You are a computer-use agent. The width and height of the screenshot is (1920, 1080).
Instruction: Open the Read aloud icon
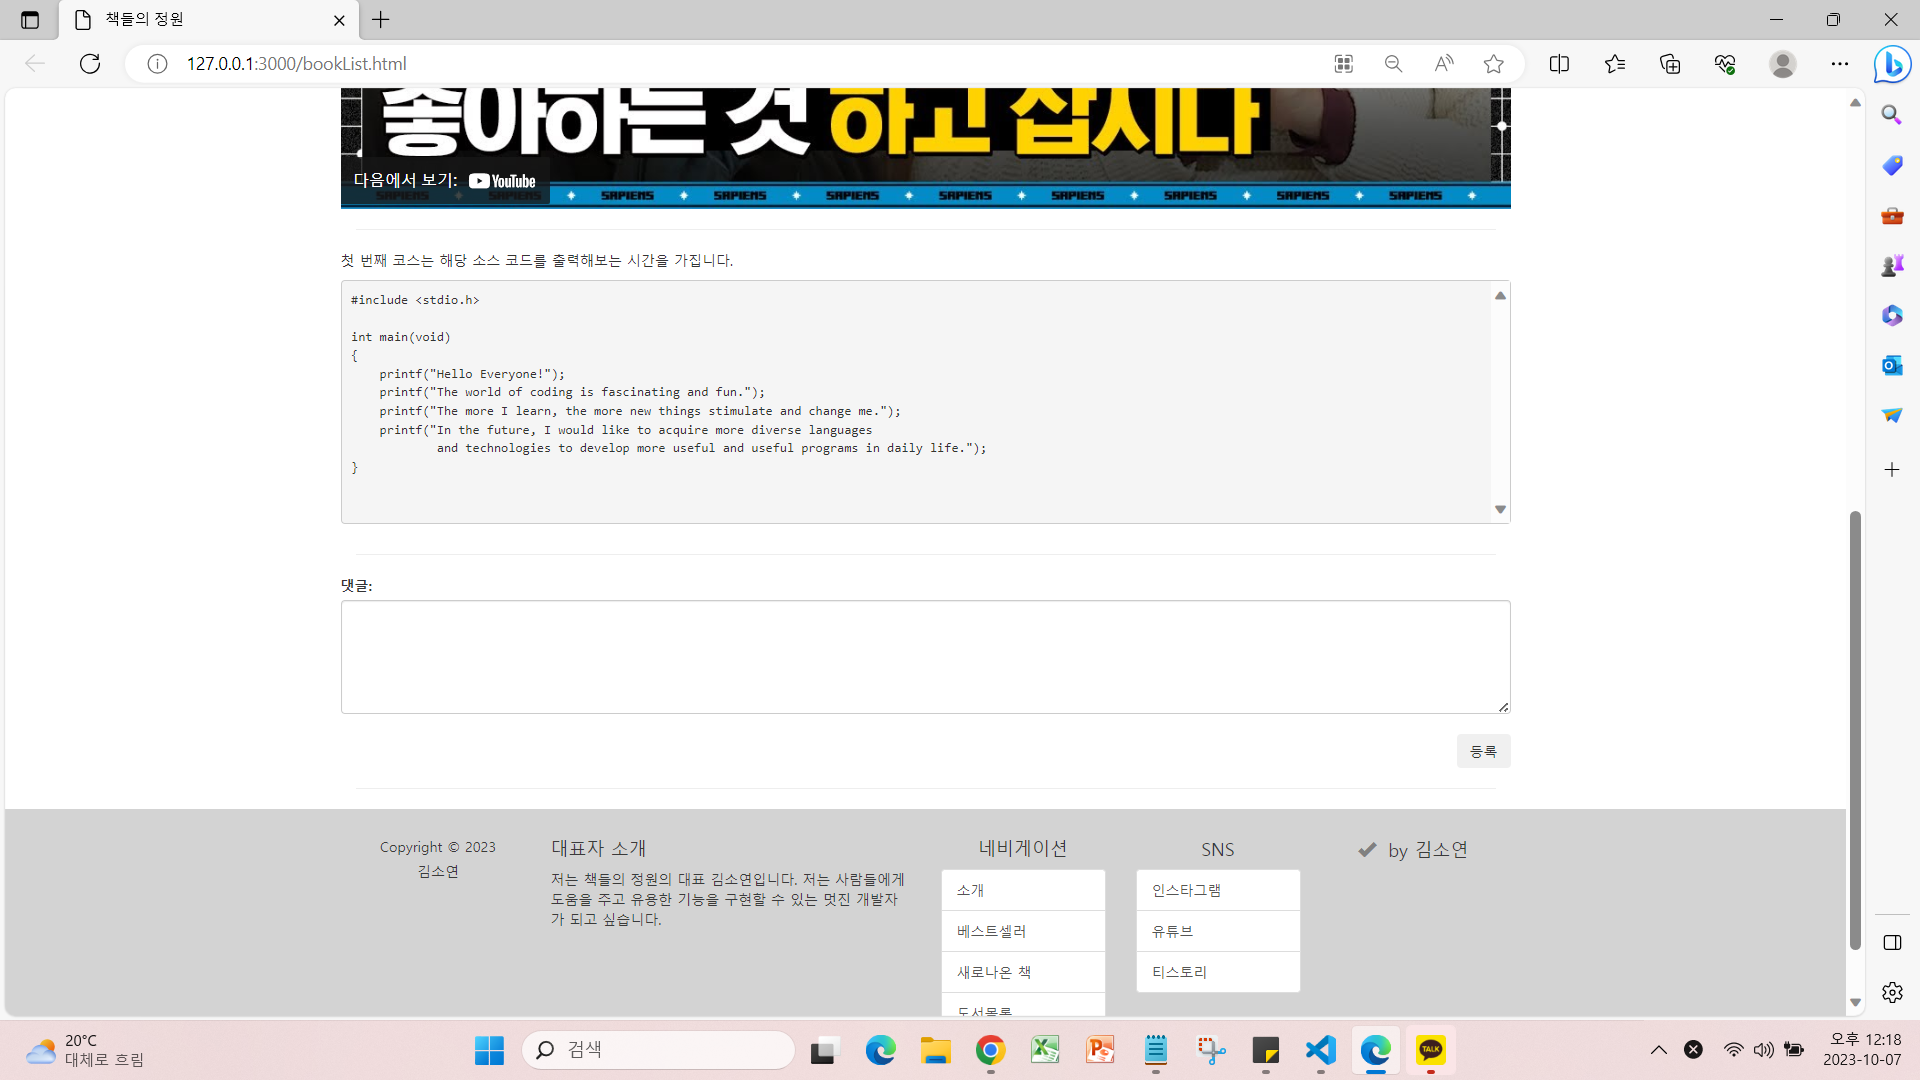[x=1443, y=64]
